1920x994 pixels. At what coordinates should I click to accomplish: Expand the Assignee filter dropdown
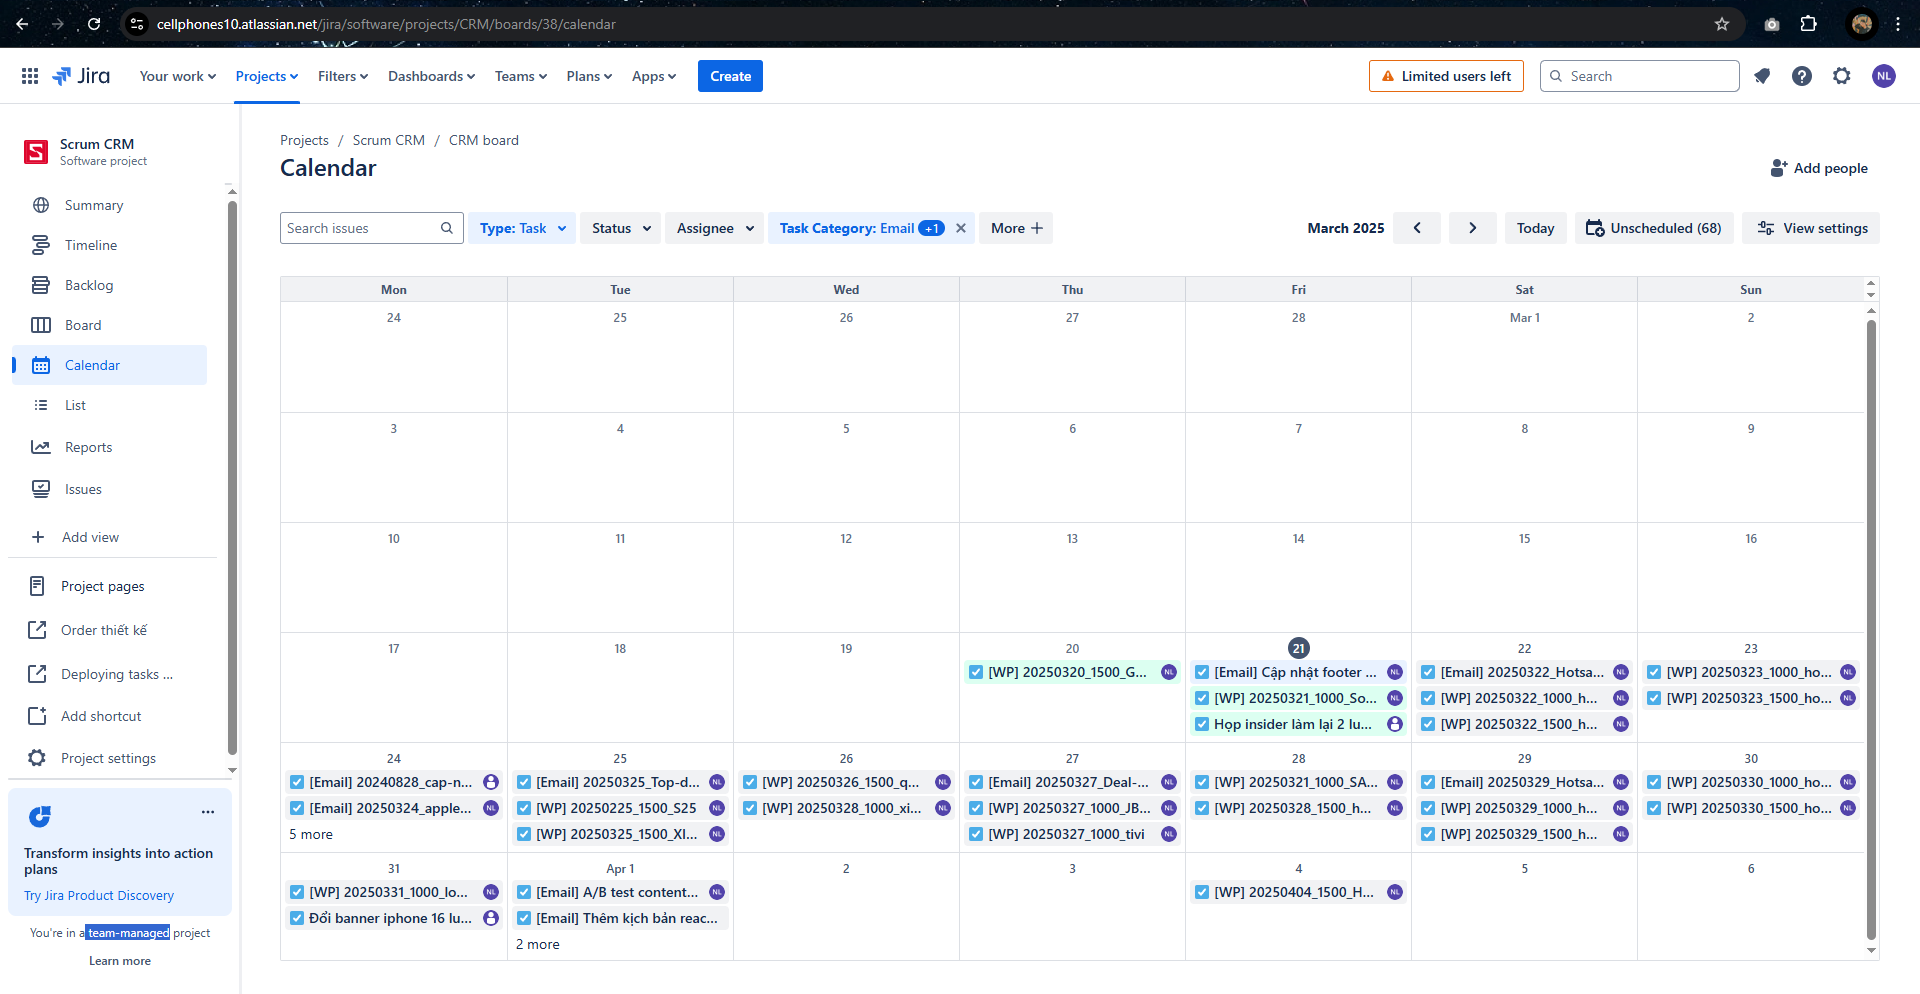[714, 228]
